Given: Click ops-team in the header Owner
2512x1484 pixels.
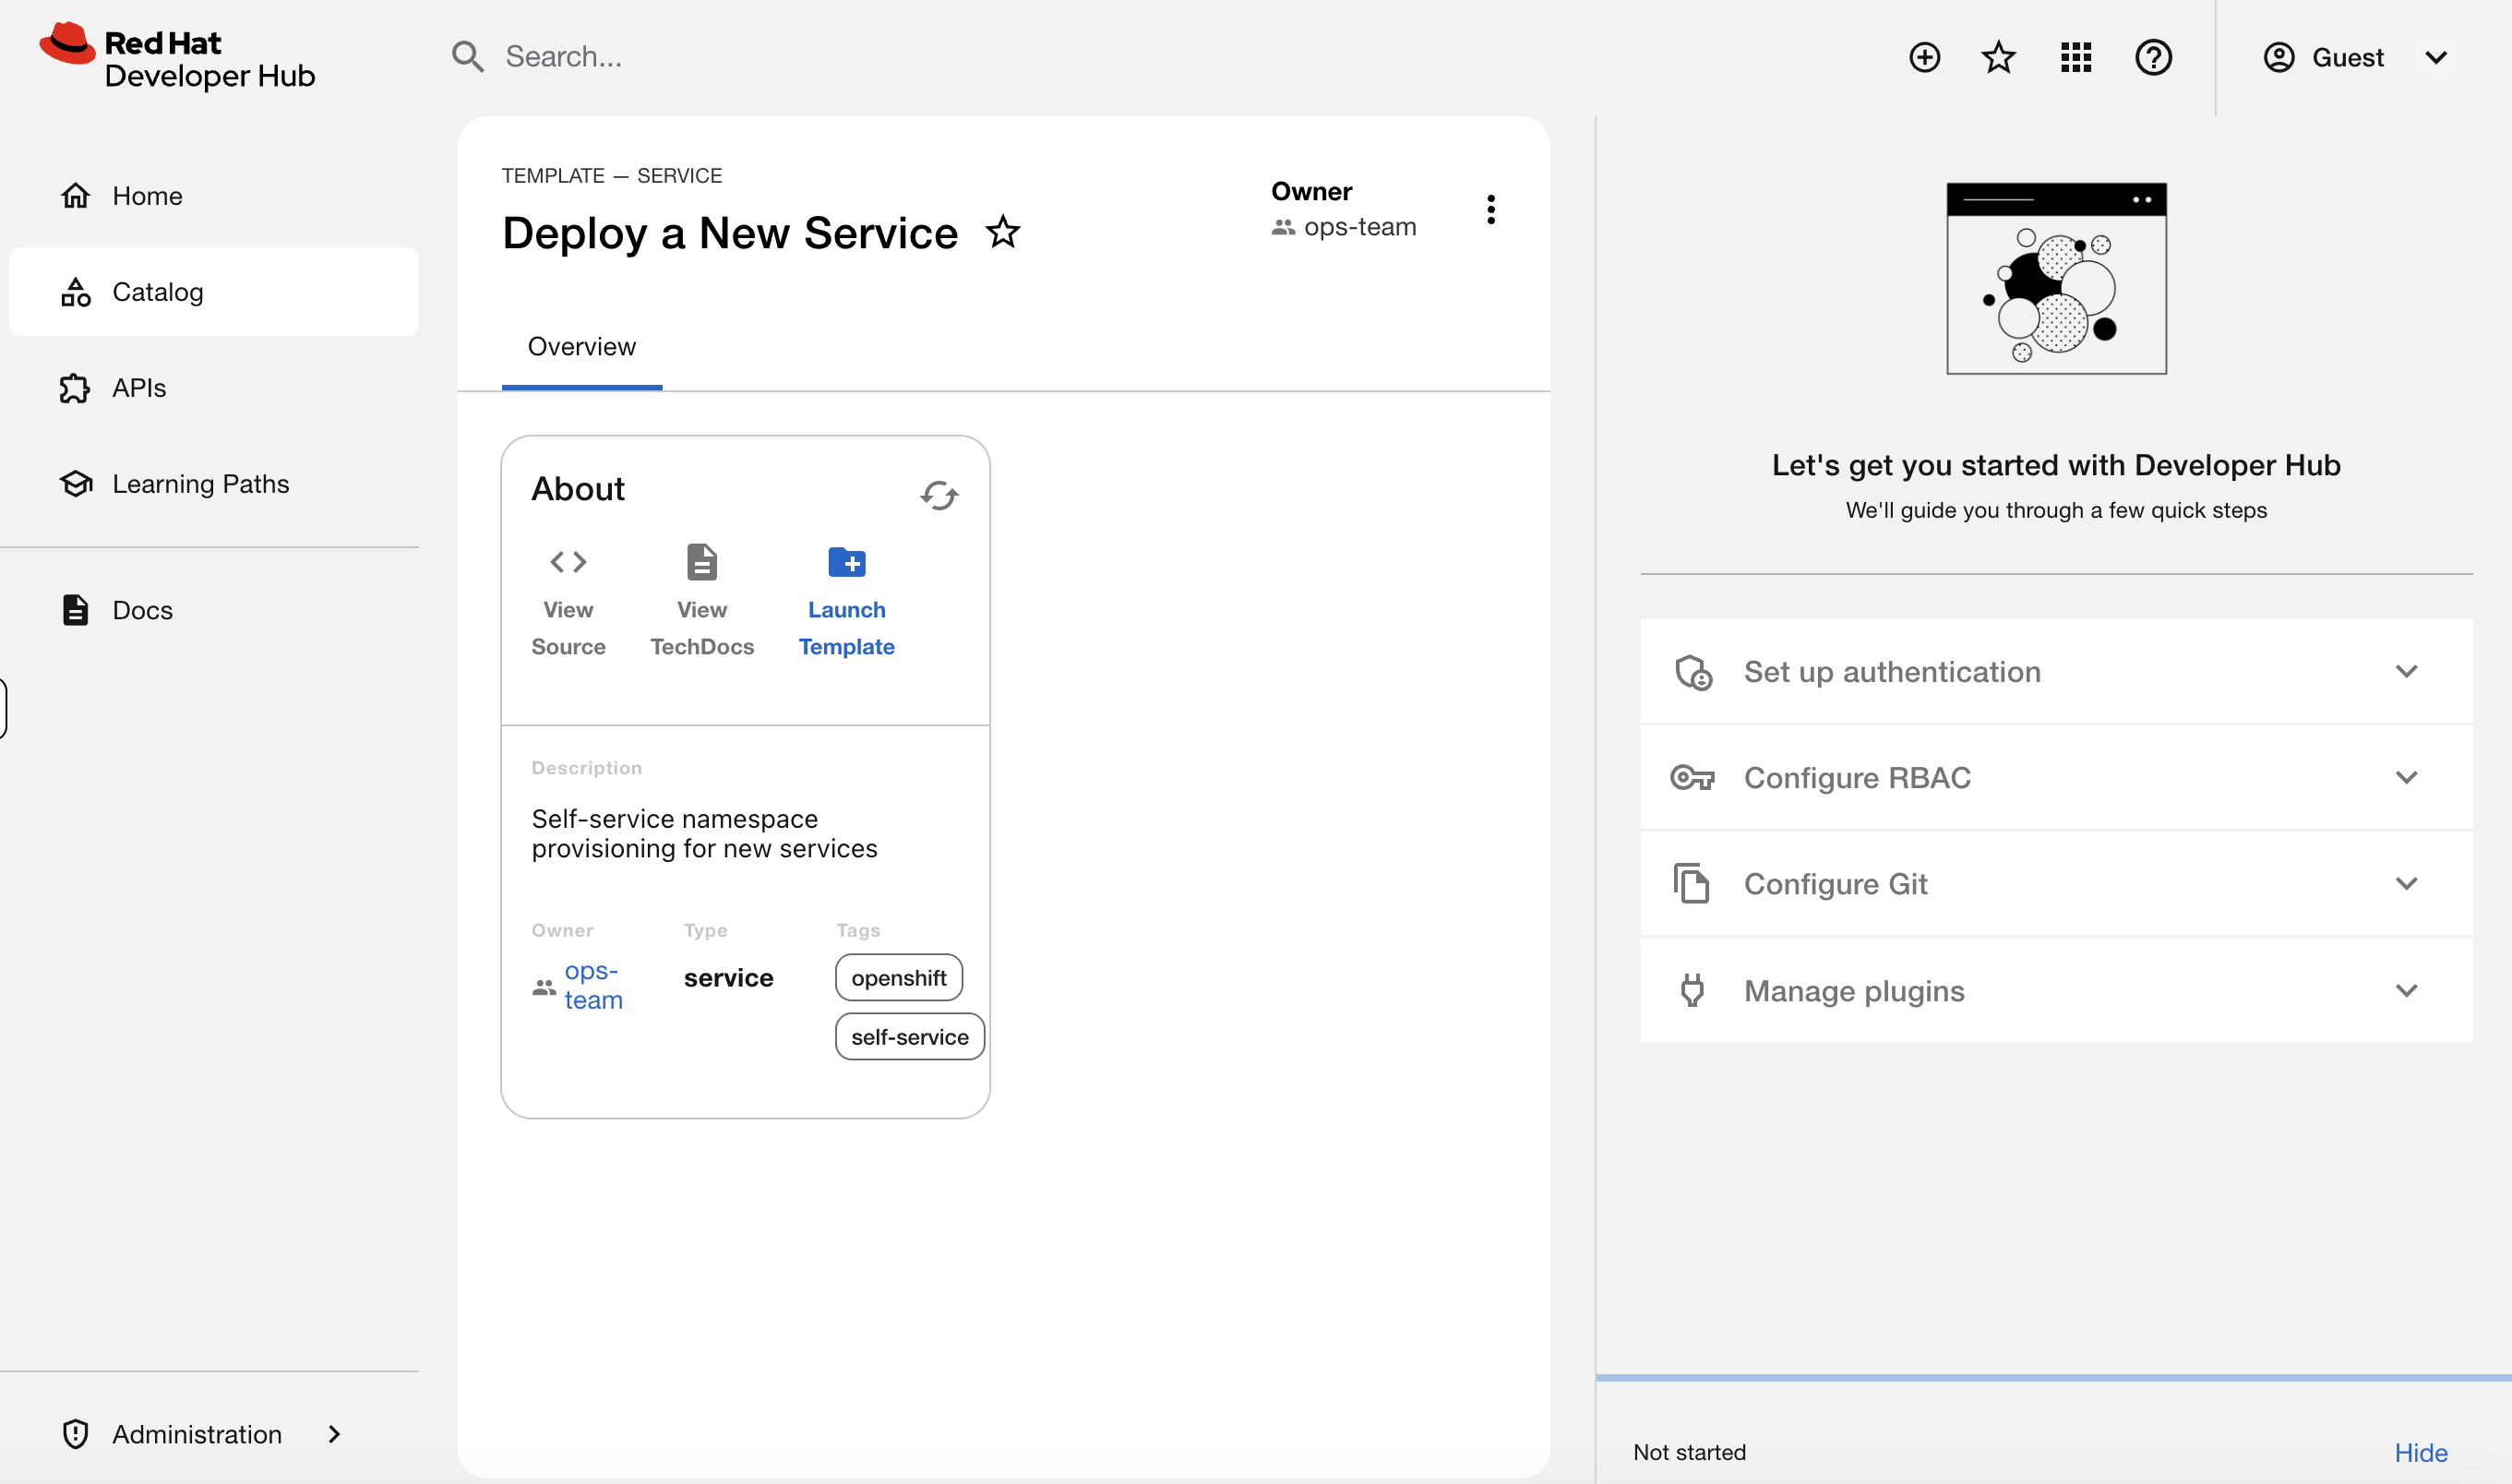Looking at the screenshot, I should click(1360, 227).
